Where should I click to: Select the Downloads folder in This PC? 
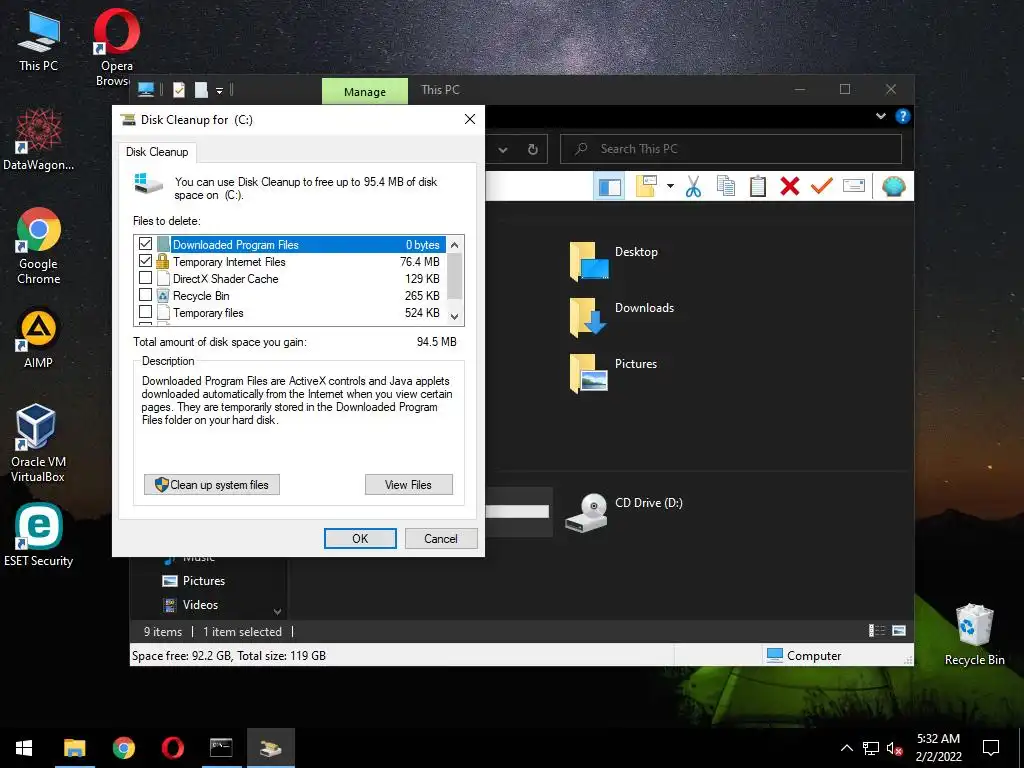coord(622,317)
